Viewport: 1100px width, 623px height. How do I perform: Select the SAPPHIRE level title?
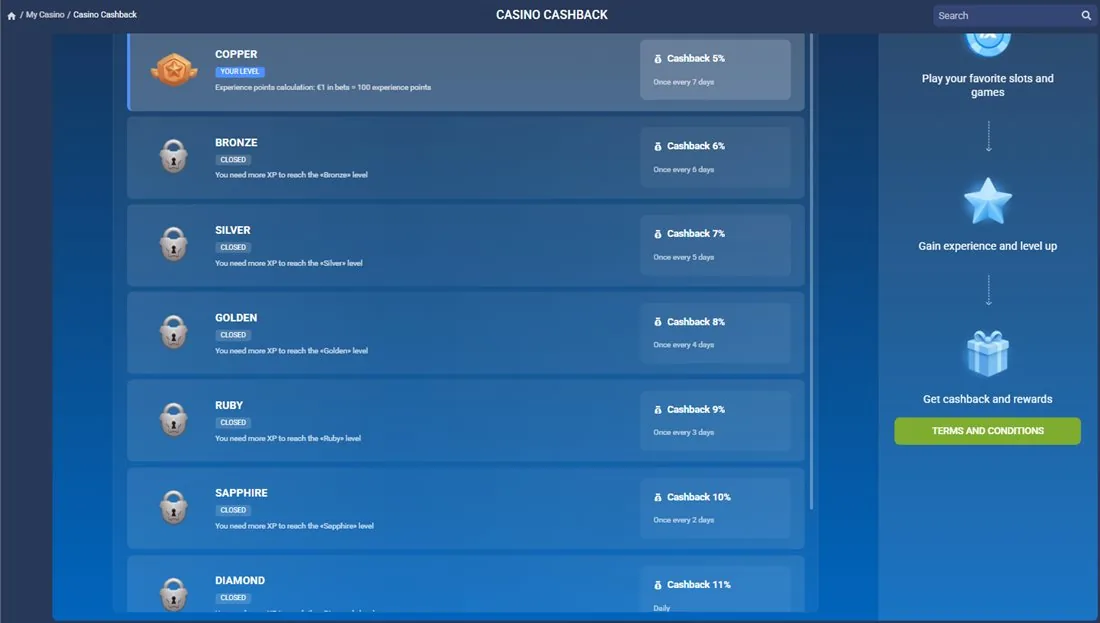(x=241, y=493)
